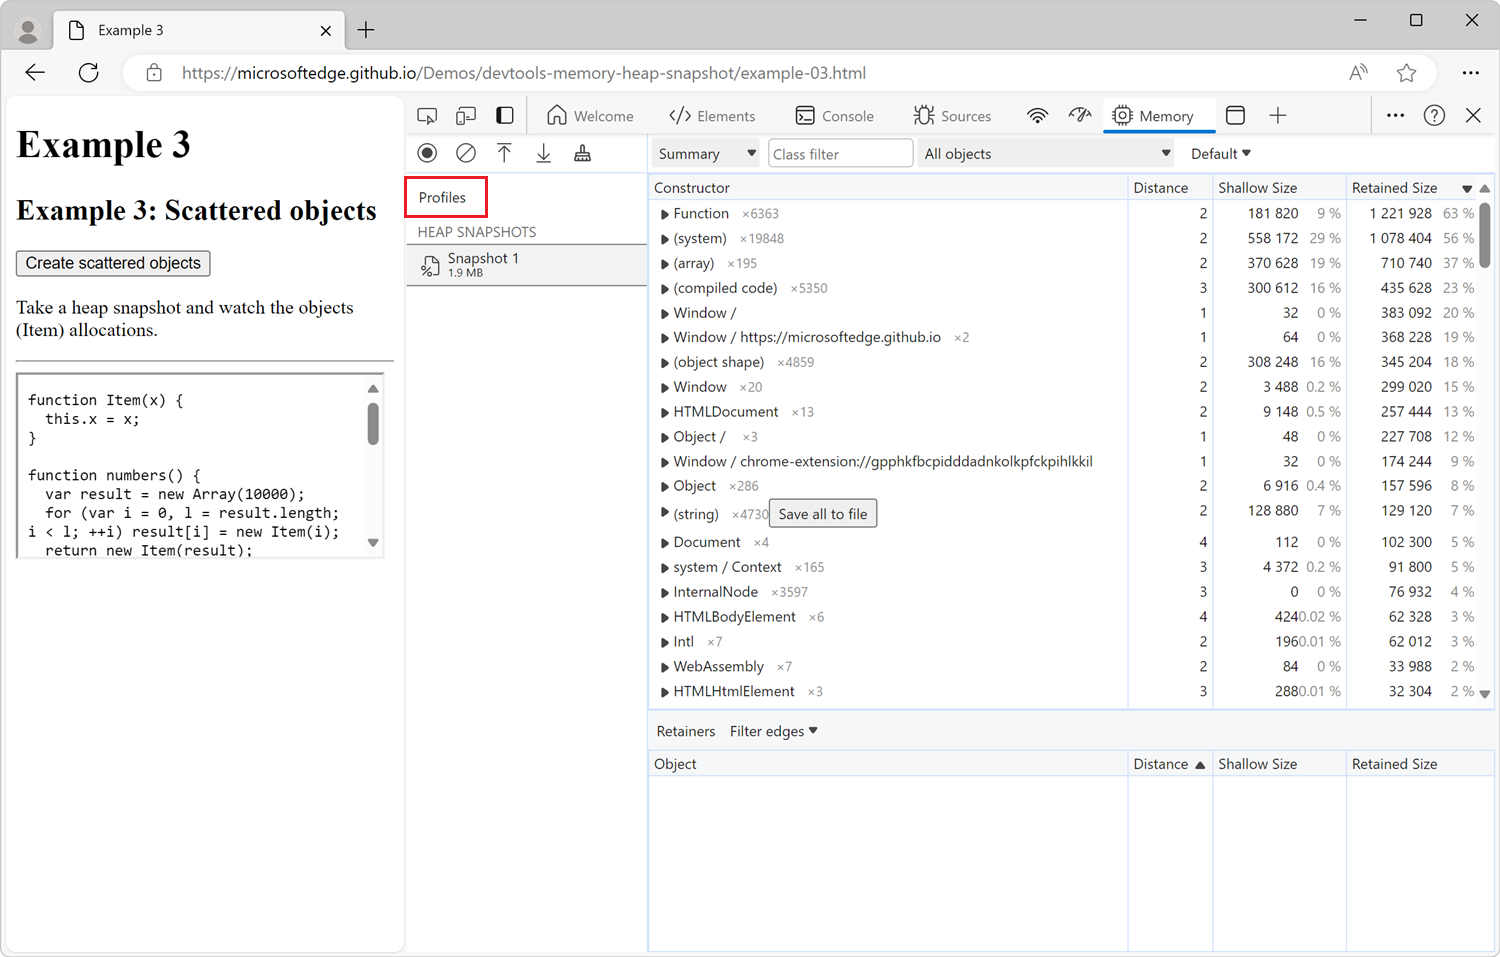Click the save profile download arrow icon

(x=543, y=153)
